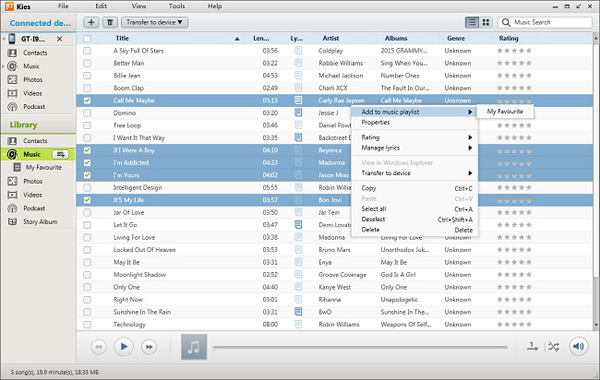Uncheck the If I Were A Boy checkbox
The image size is (600, 380).
tap(87, 150)
